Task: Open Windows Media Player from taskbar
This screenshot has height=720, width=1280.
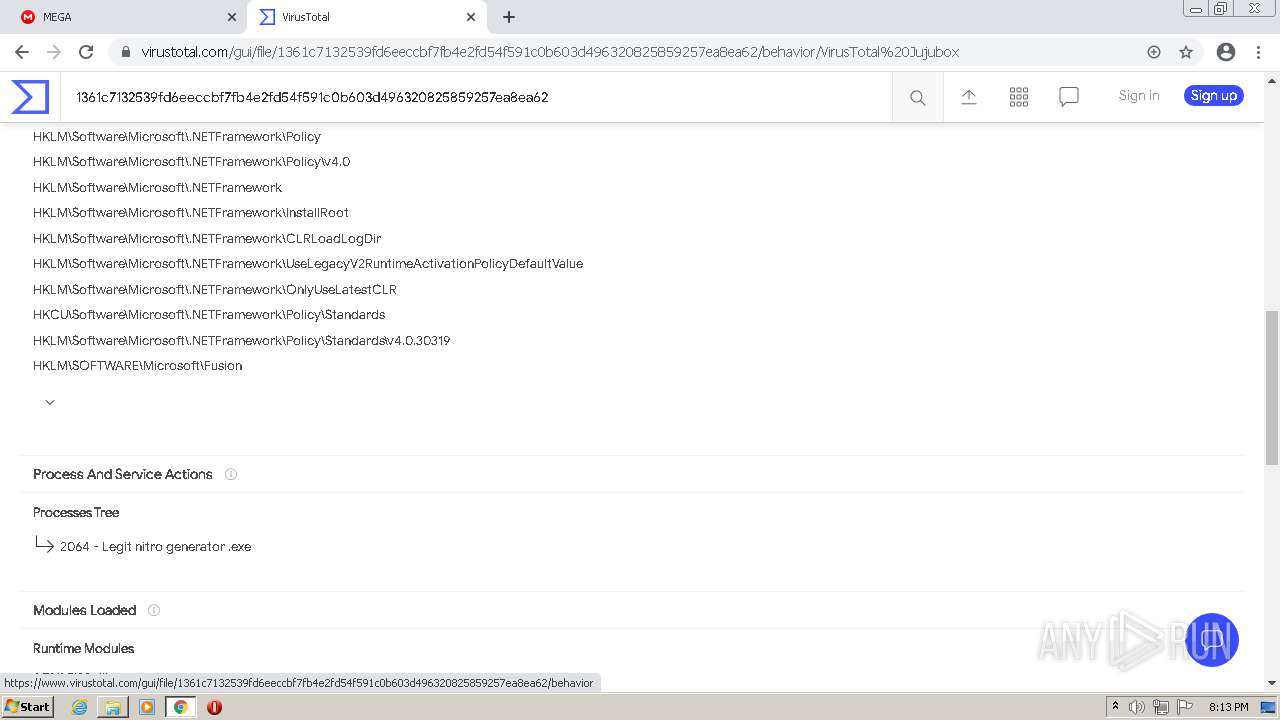Action: pos(147,707)
